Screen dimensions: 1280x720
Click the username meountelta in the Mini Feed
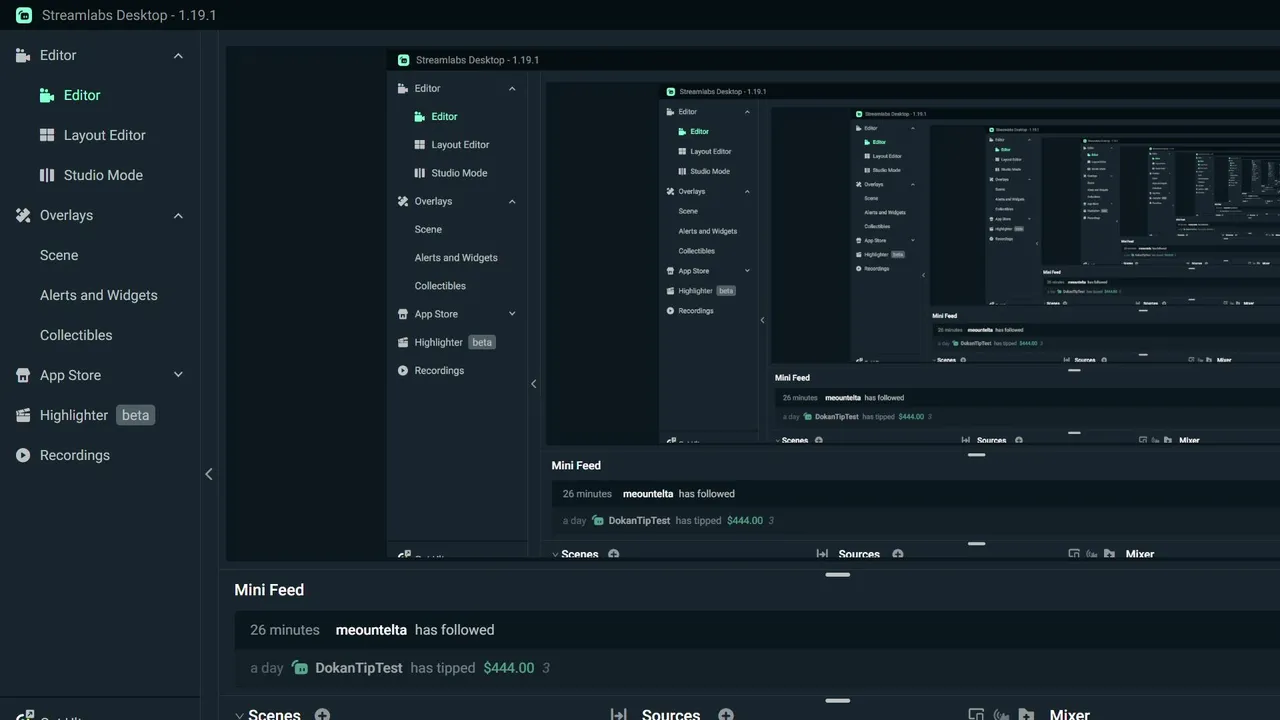click(x=371, y=630)
